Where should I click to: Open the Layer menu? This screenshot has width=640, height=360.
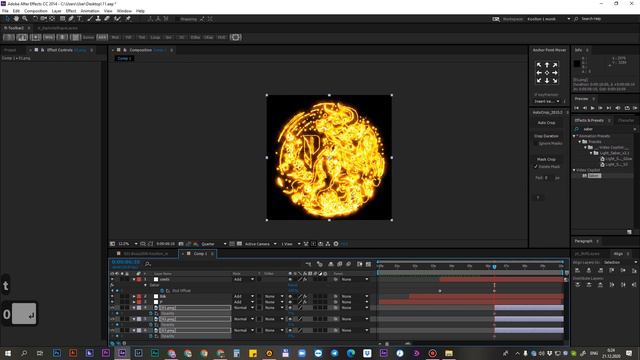coord(56,11)
